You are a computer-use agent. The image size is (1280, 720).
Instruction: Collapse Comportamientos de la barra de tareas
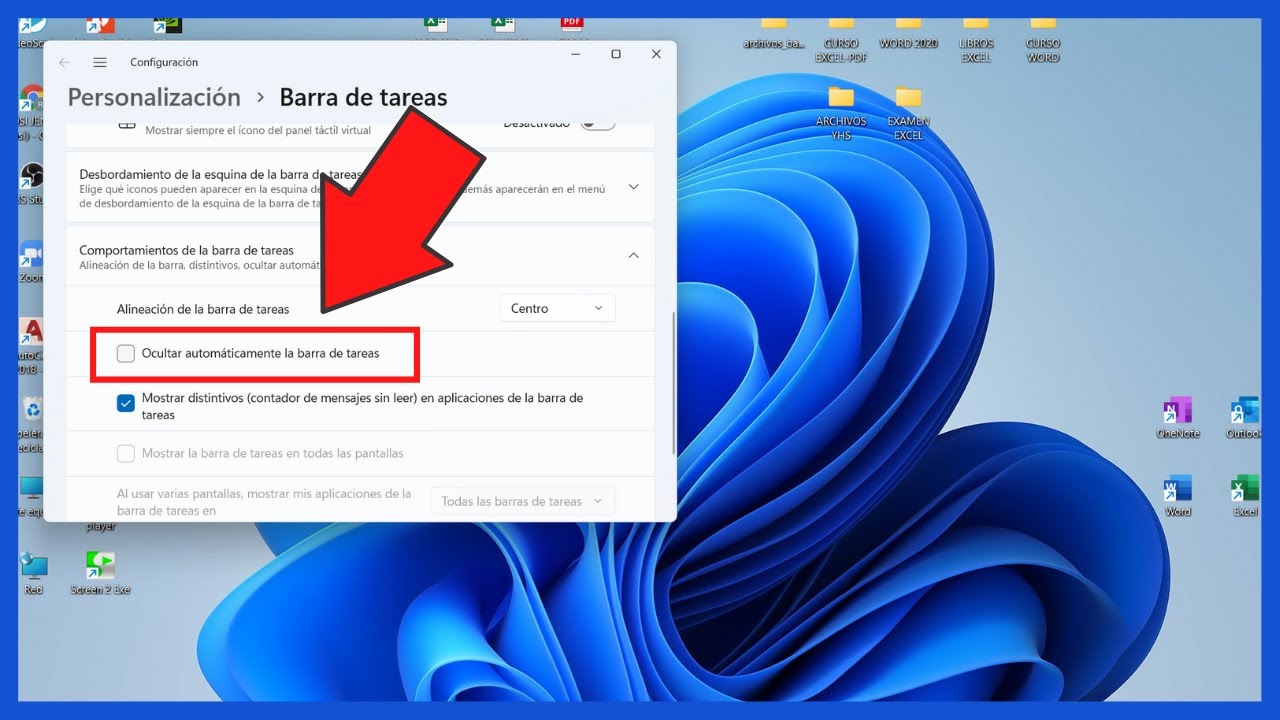pos(633,255)
